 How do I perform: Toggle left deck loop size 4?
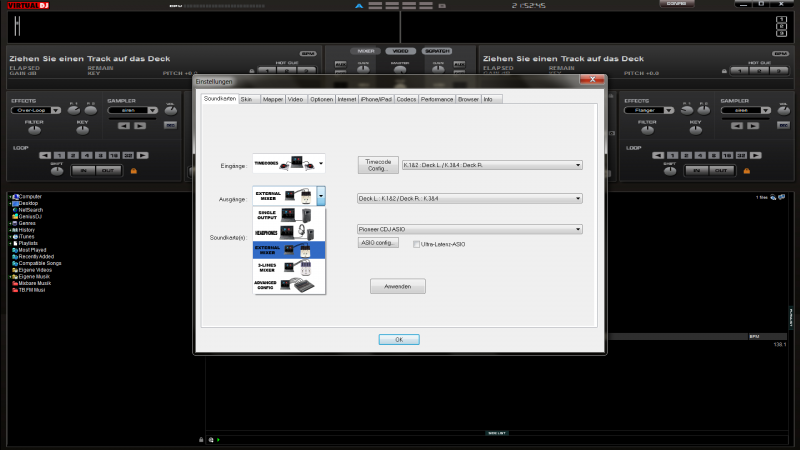tap(87, 155)
